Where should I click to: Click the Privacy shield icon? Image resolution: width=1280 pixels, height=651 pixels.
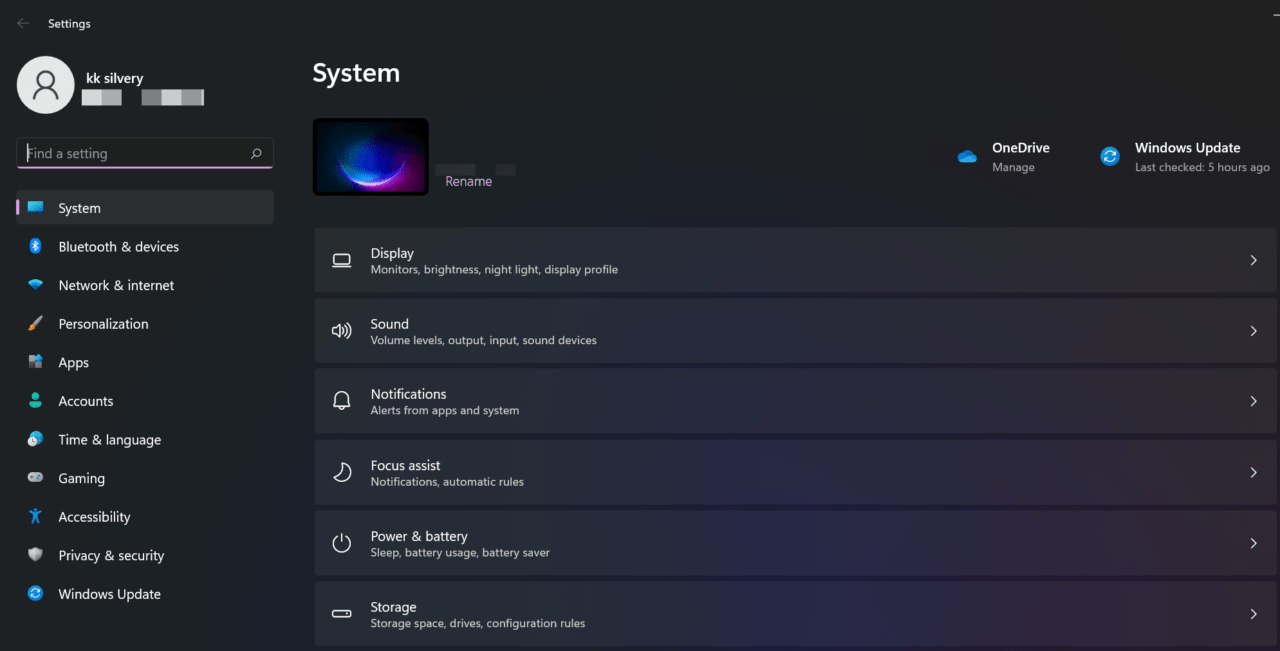36,555
